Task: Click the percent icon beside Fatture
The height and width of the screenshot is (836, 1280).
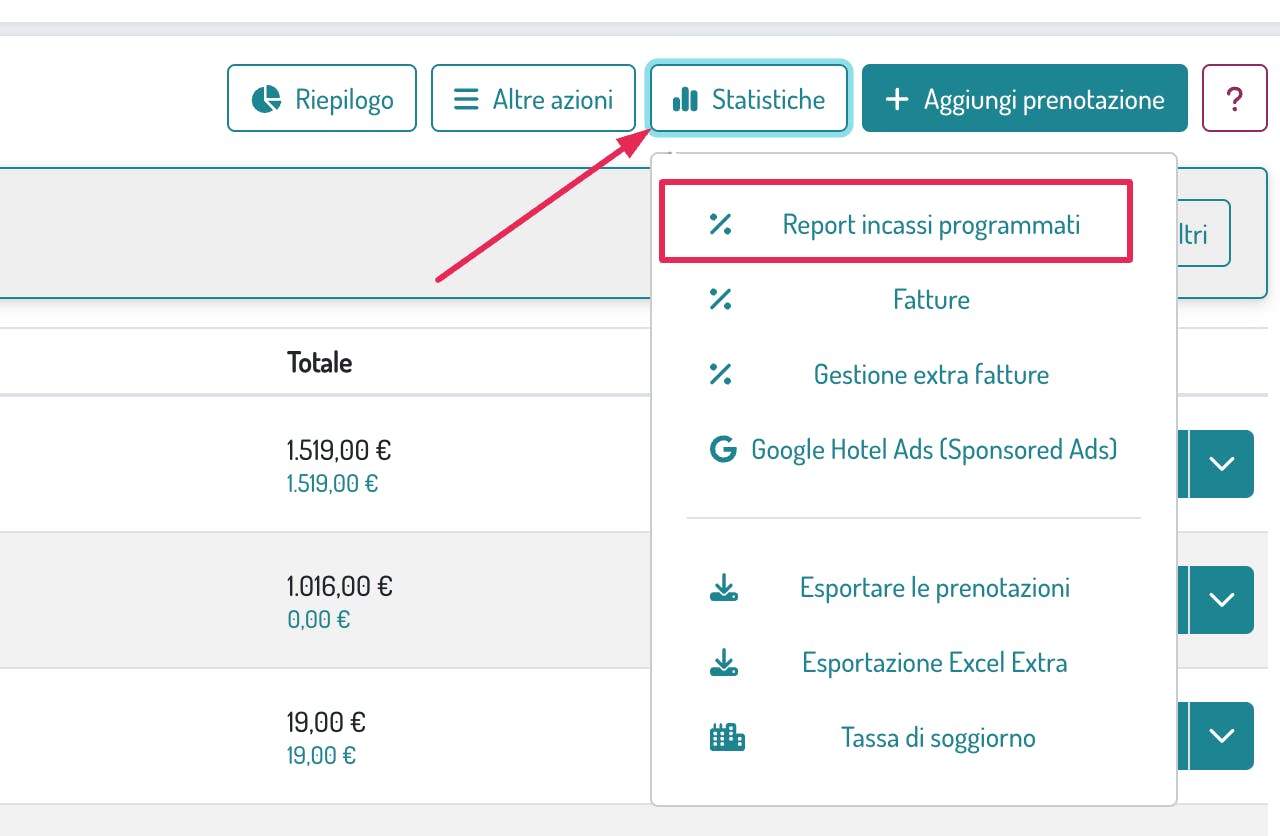Action: click(720, 299)
